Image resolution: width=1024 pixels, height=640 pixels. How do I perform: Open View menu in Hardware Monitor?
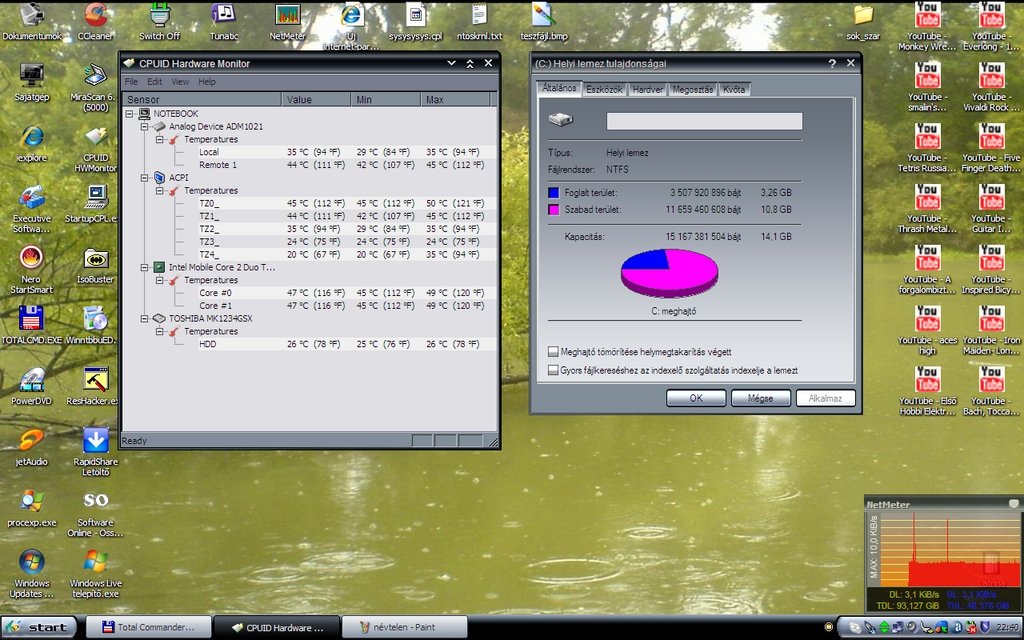click(x=180, y=82)
